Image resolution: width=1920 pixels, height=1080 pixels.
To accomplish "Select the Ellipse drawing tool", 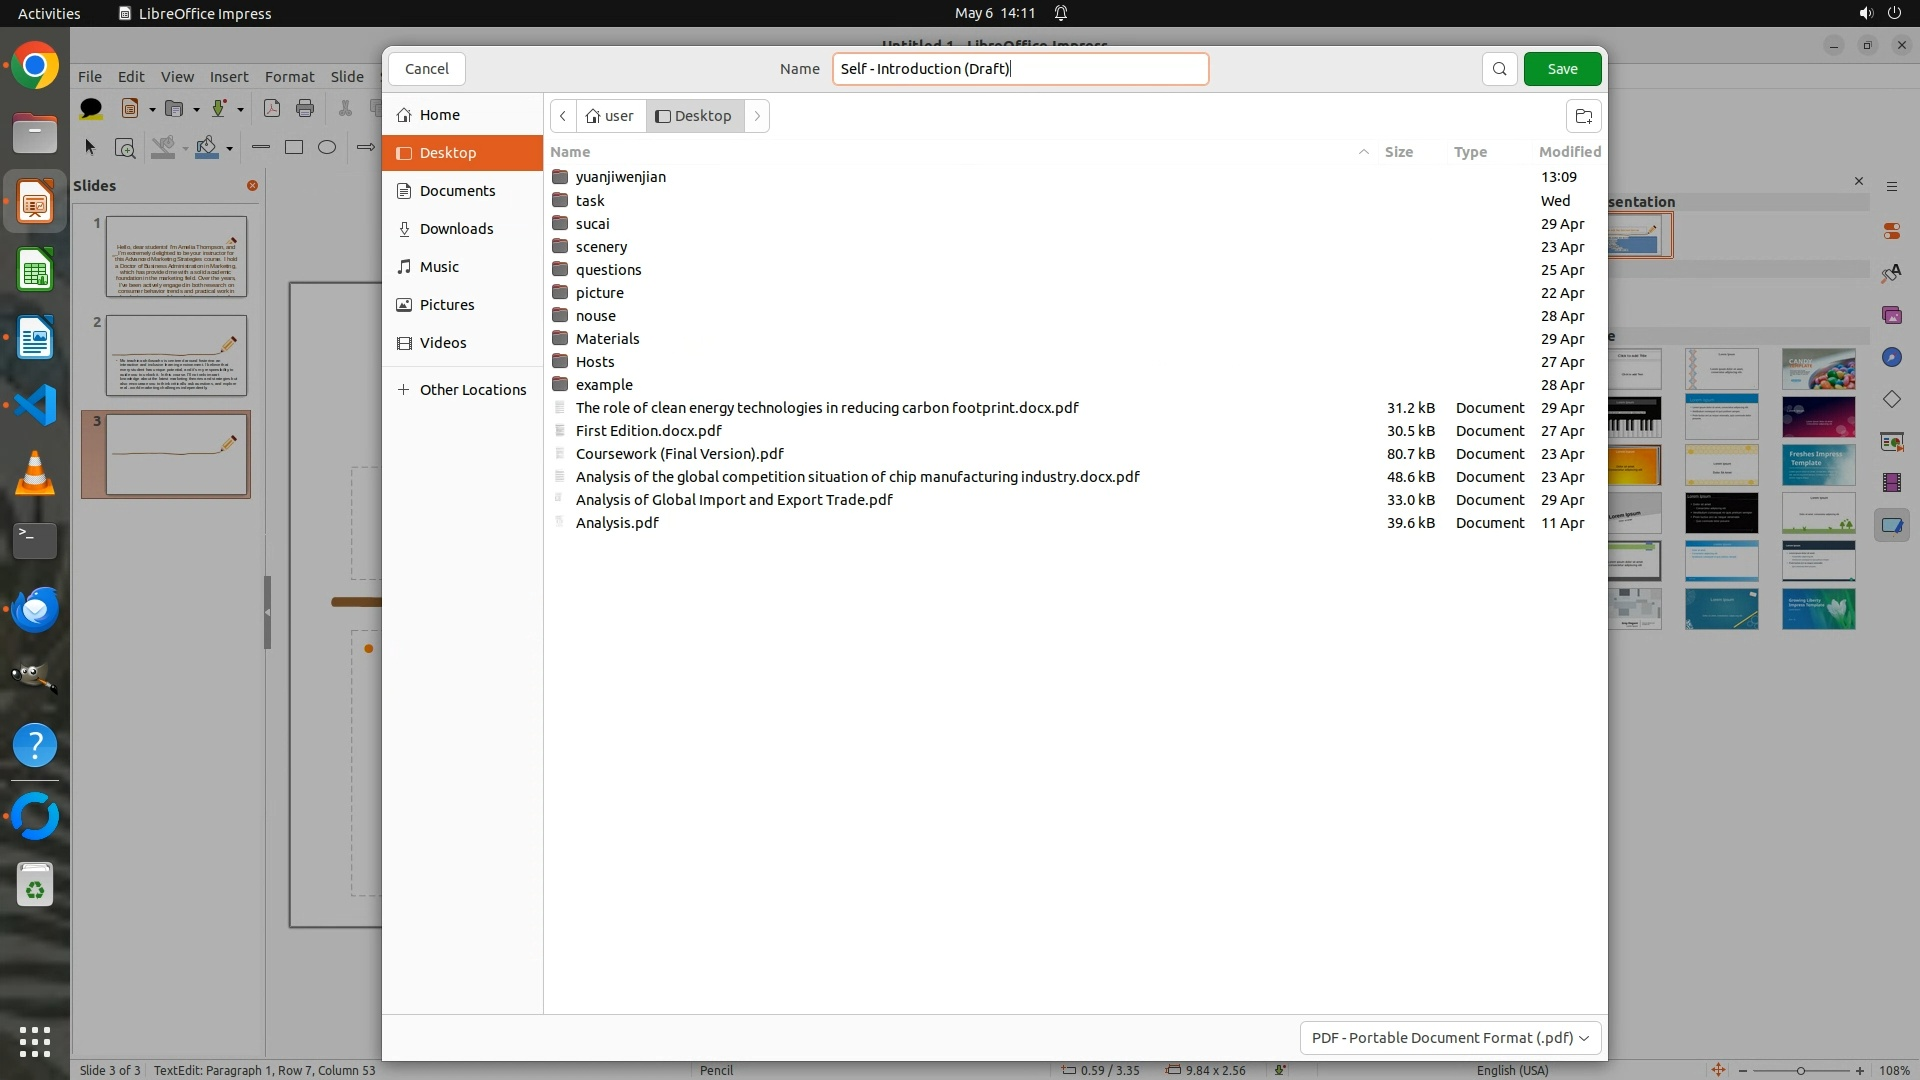I will pyautogui.click(x=327, y=147).
